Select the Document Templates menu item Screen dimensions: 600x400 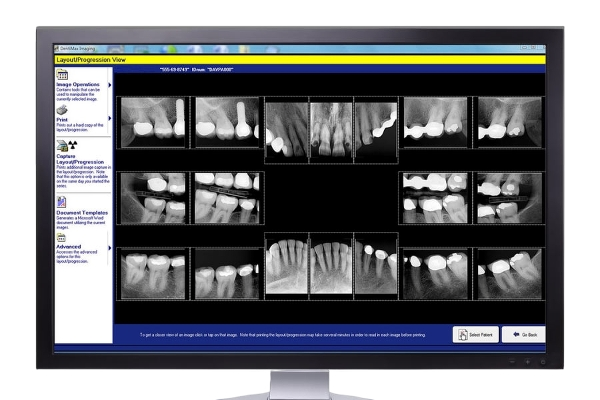pyautogui.click(x=80, y=213)
